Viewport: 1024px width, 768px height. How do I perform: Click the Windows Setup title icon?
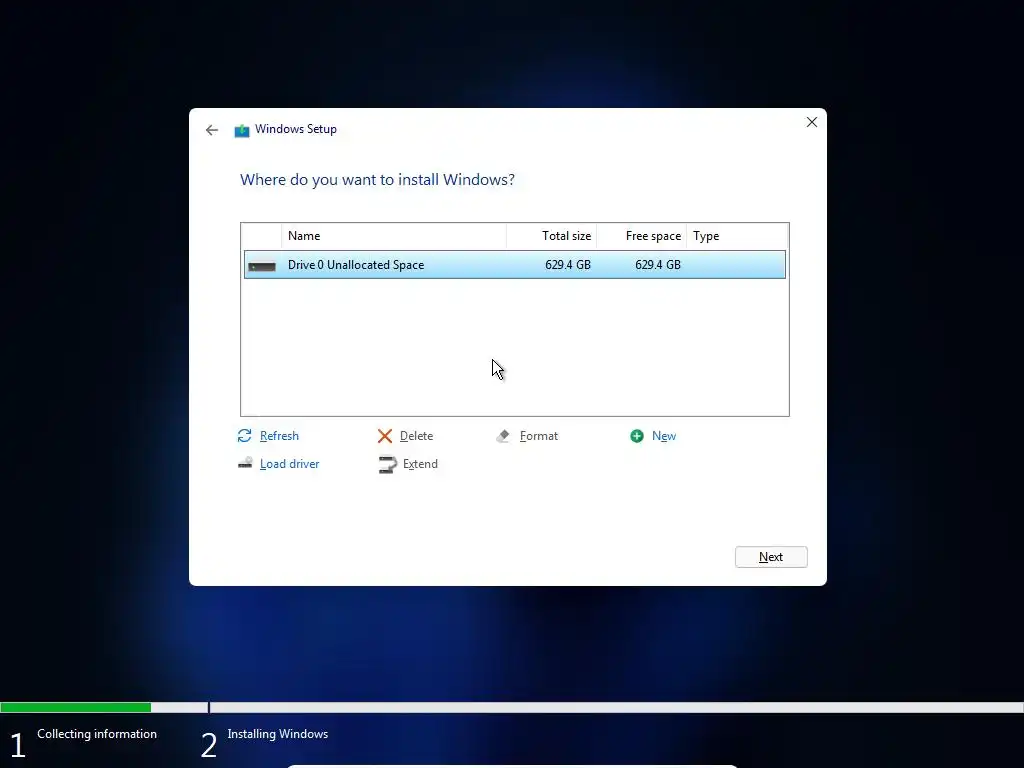point(242,131)
